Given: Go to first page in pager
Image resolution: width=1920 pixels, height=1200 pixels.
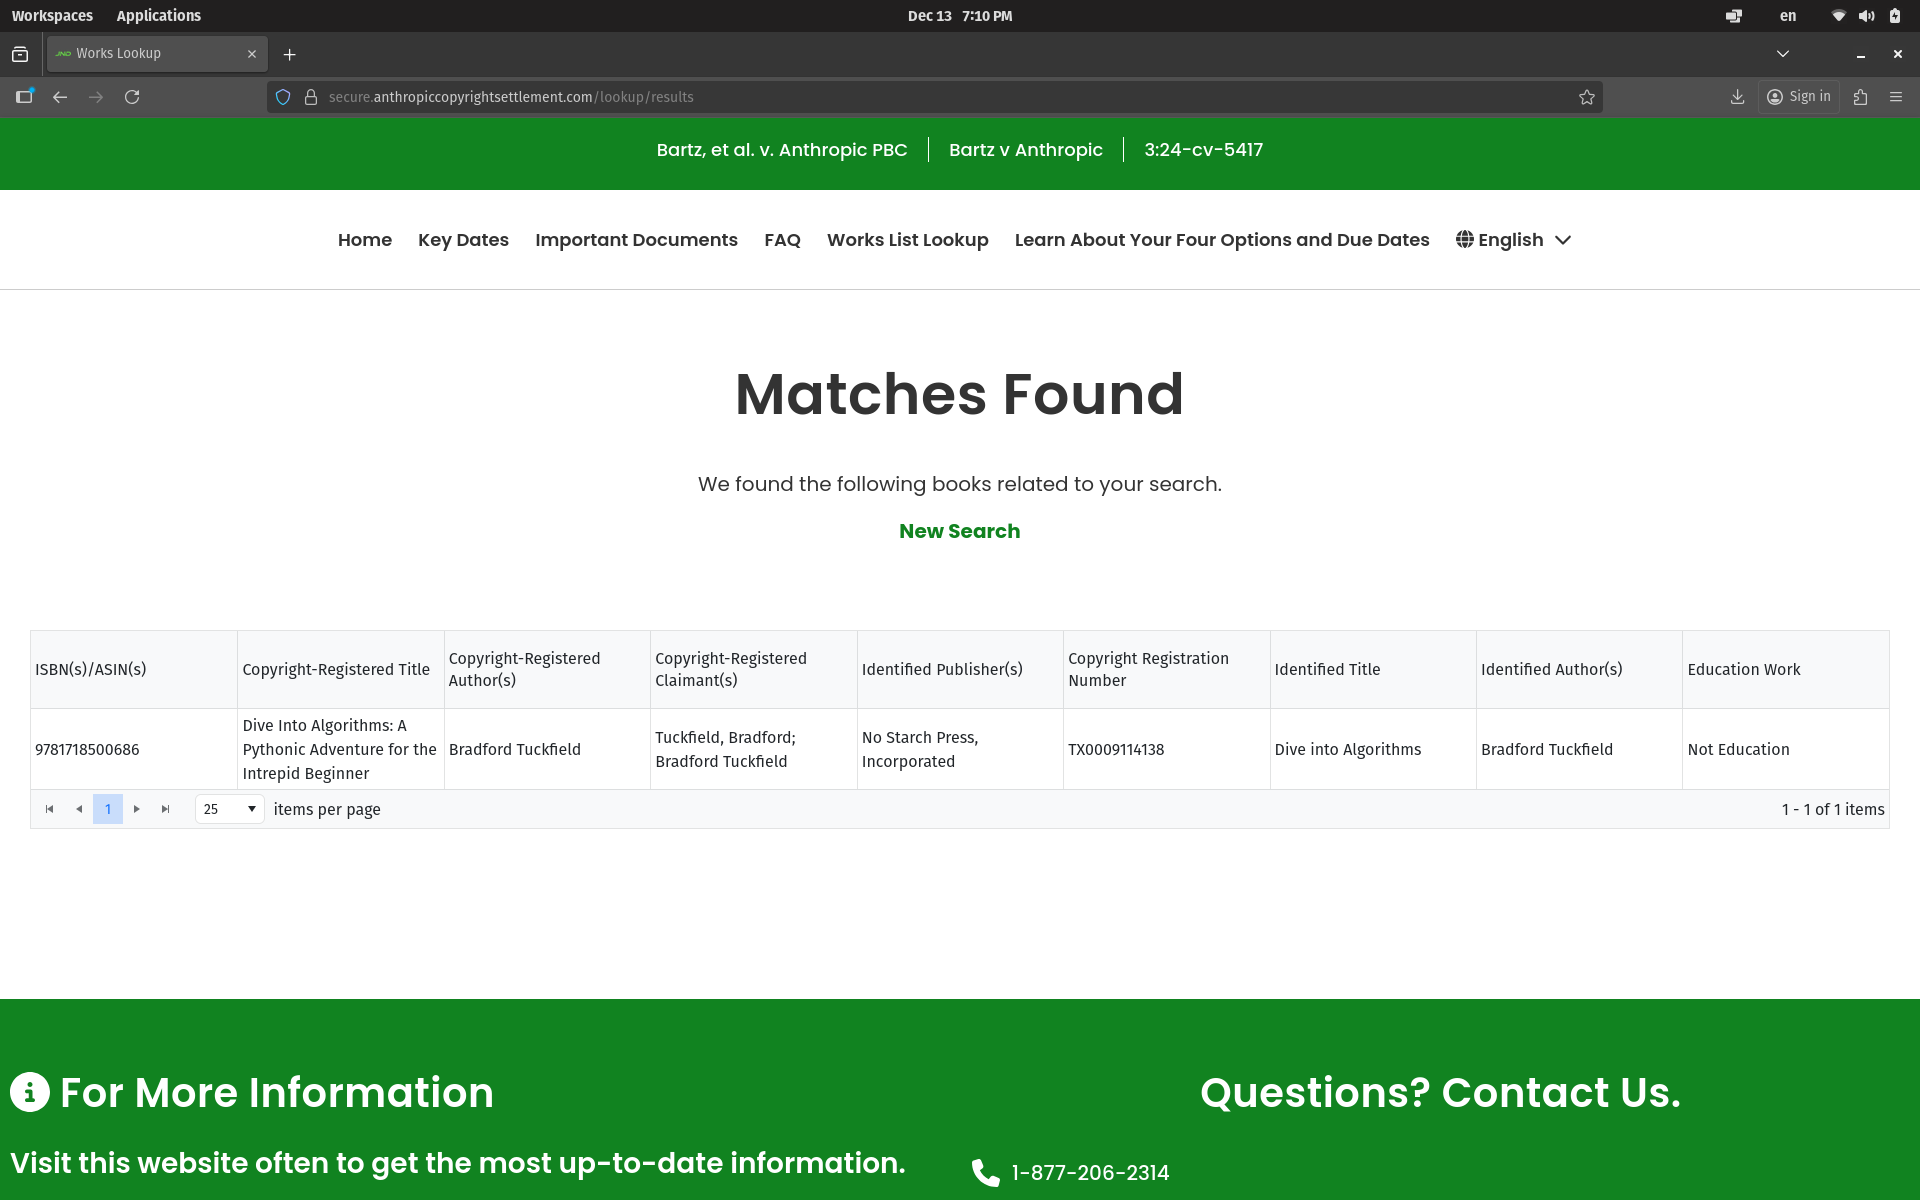Looking at the screenshot, I should click(49, 809).
